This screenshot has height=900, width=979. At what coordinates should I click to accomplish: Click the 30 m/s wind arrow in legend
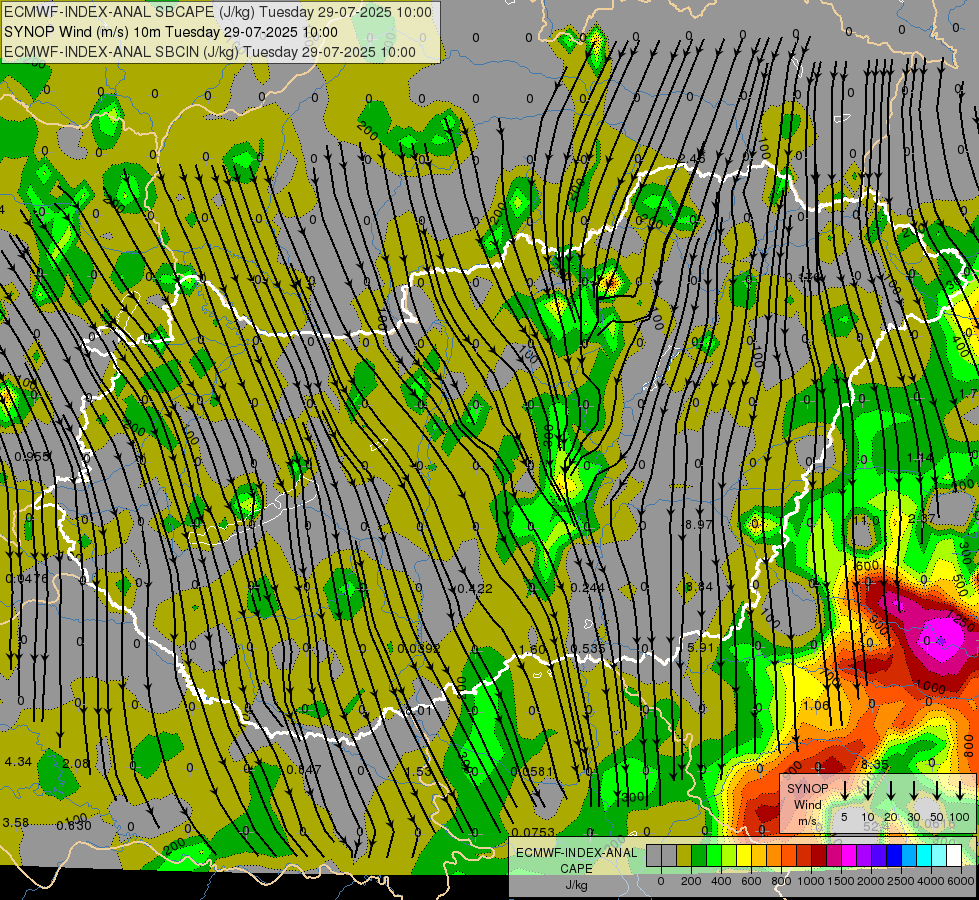[x=913, y=789]
